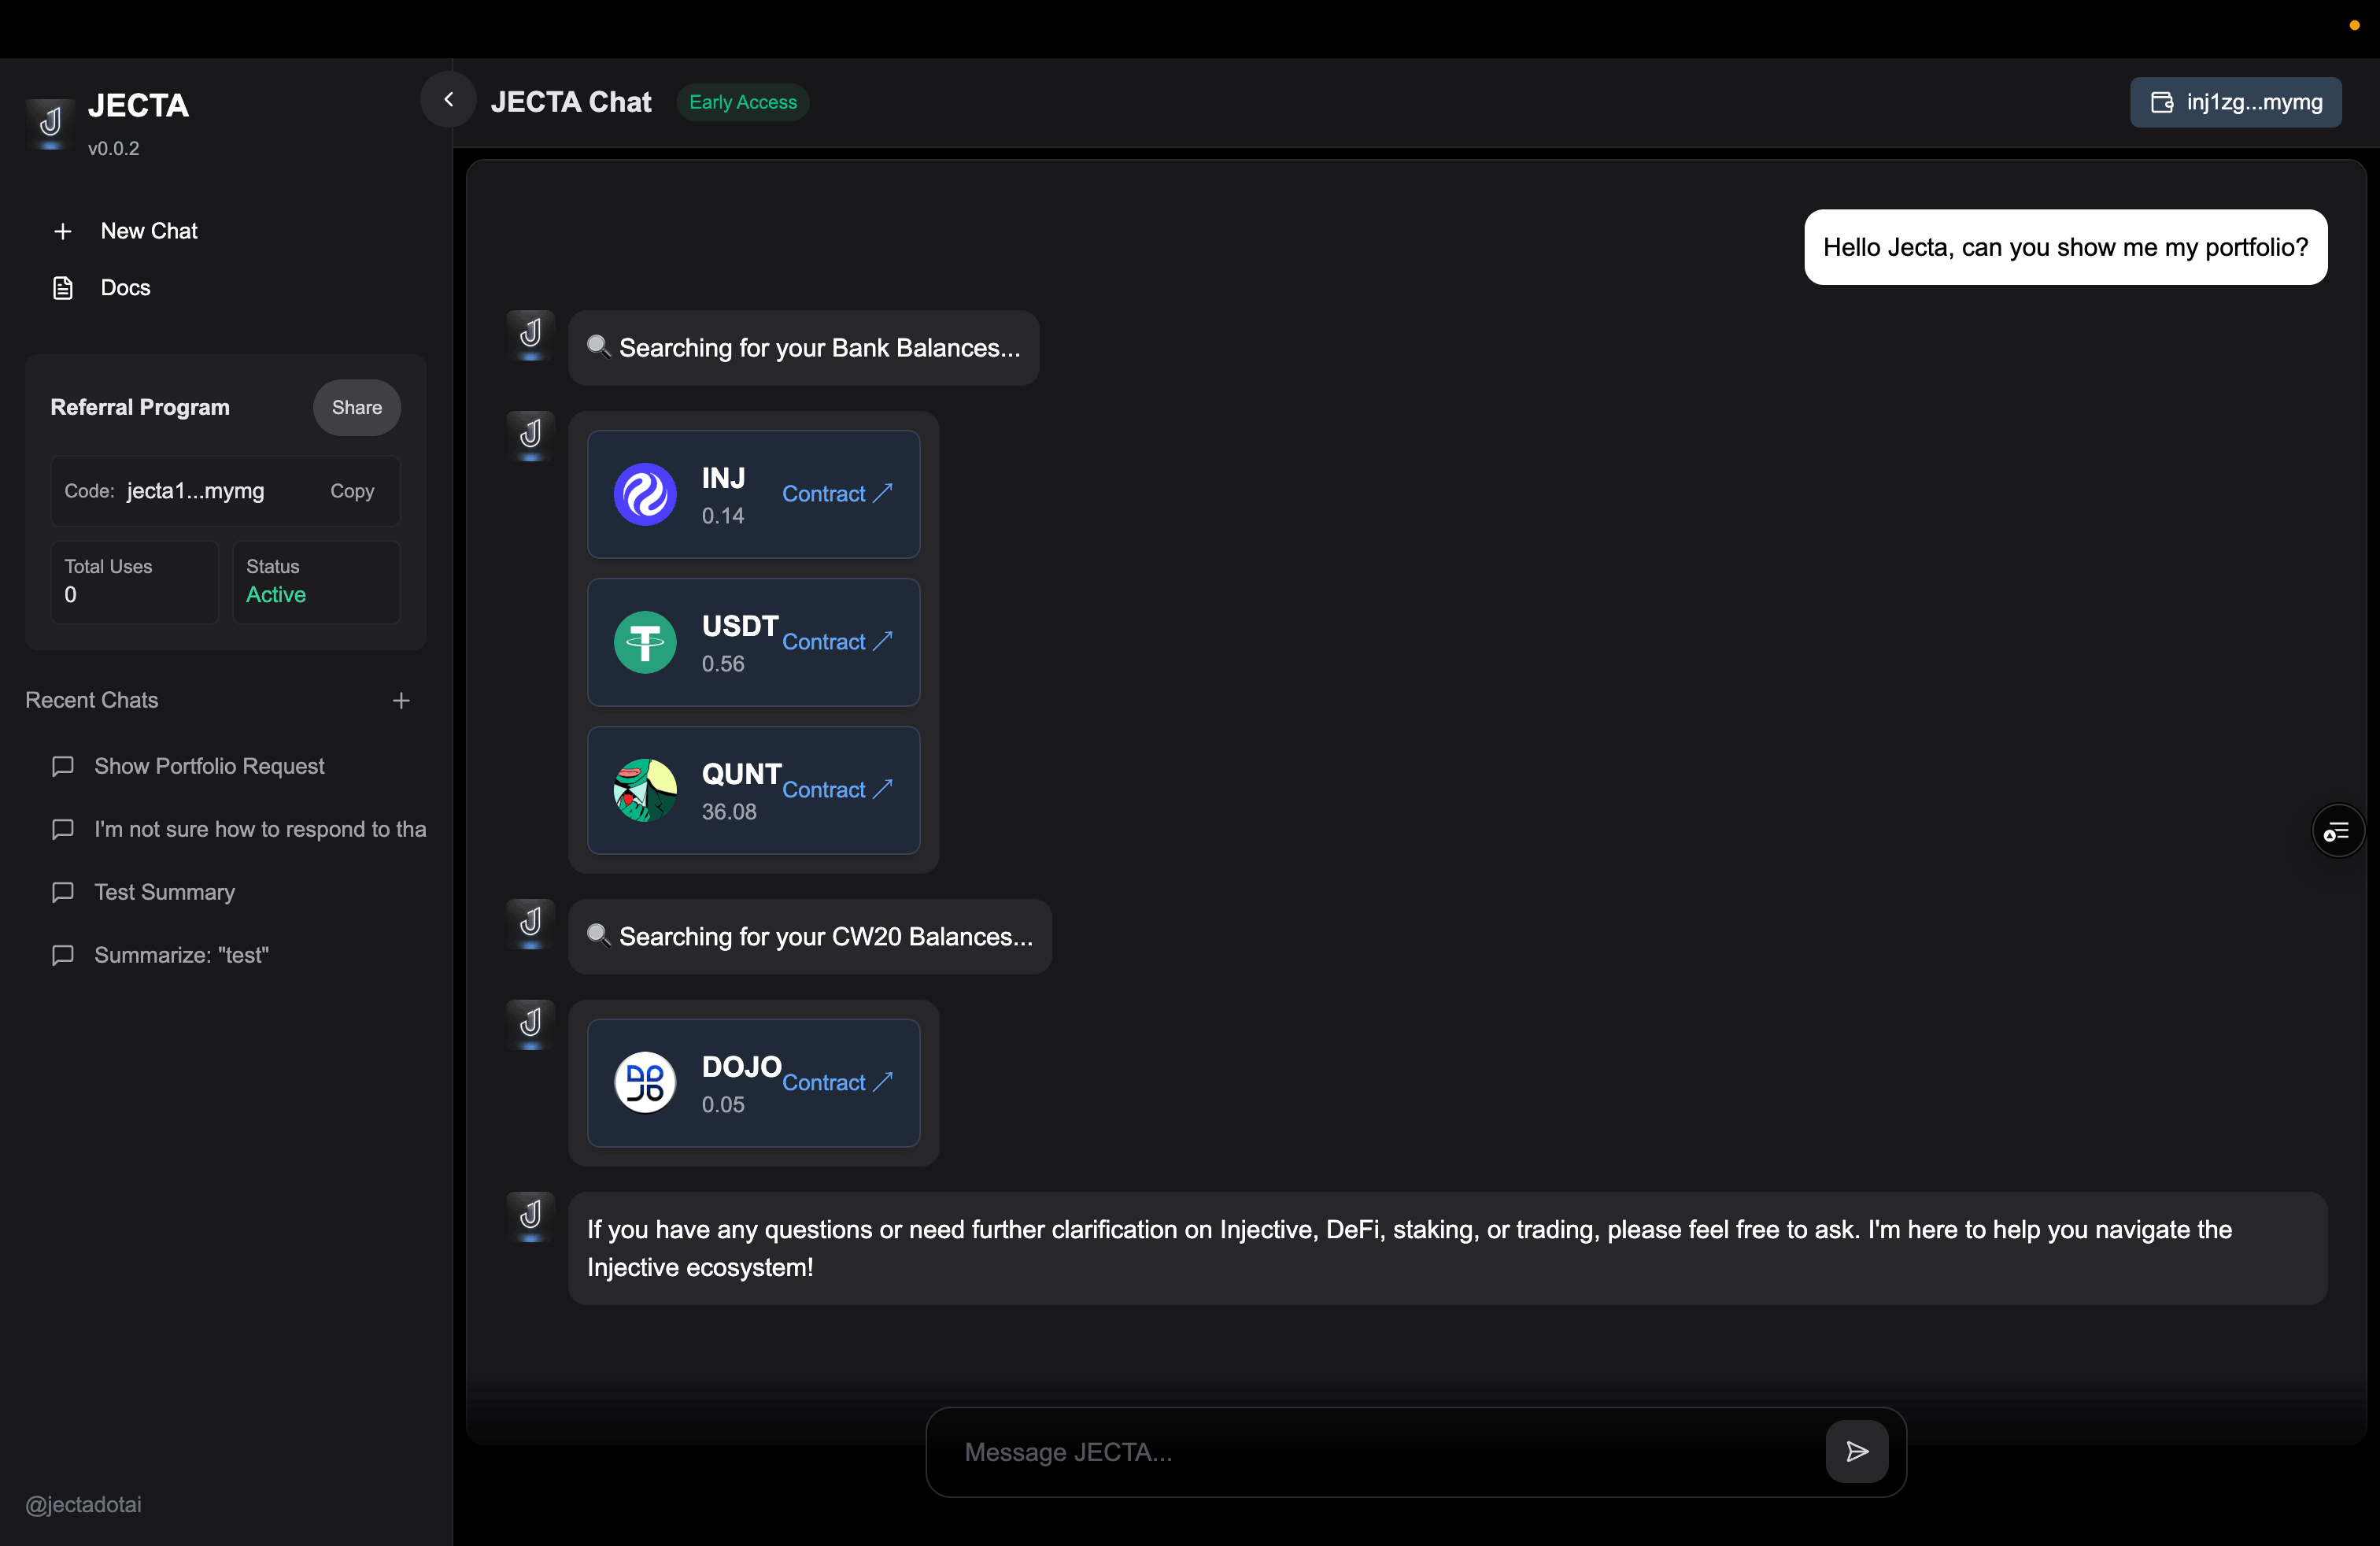
Task: Click the QUNT token logo thumbnail
Action: [644, 791]
